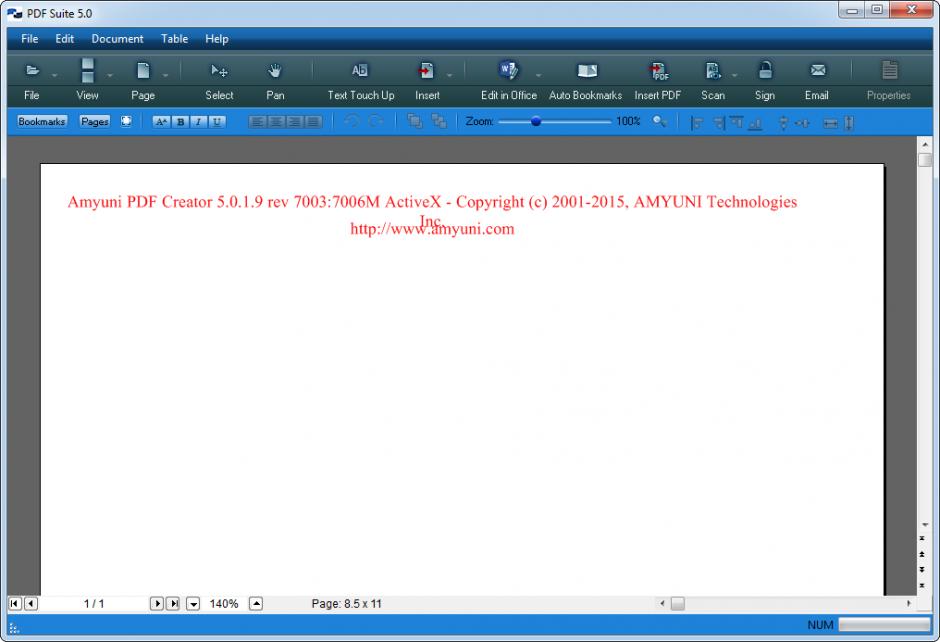This screenshot has width=940, height=642.
Task: Click Edit in Office icon
Action: (x=508, y=71)
